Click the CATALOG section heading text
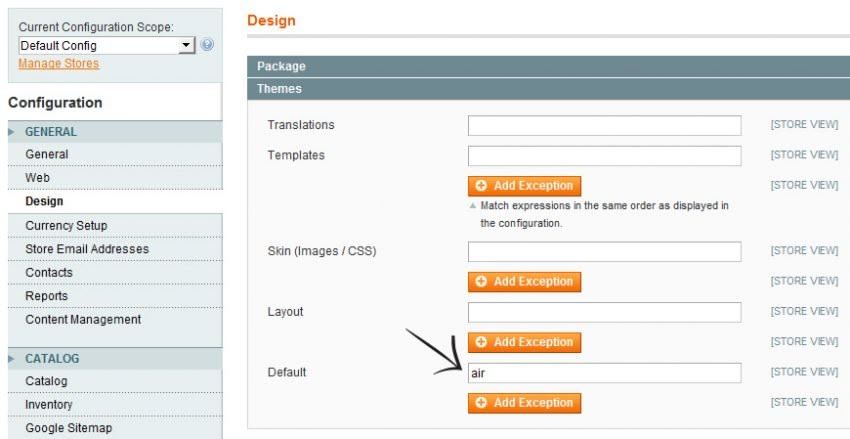Screen dimensions: 850x439 [x=52, y=358]
